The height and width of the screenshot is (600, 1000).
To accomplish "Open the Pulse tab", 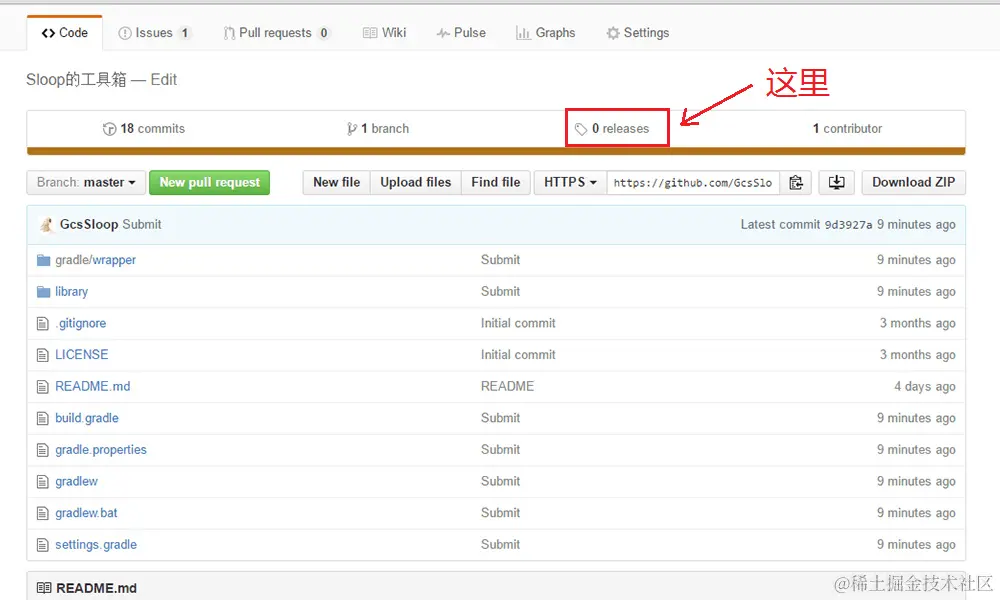I will pyautogui.click(x=461, y=33).
